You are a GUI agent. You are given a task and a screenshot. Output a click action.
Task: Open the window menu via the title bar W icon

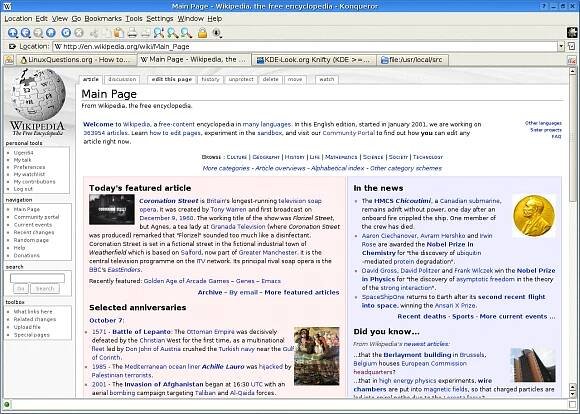7,6
